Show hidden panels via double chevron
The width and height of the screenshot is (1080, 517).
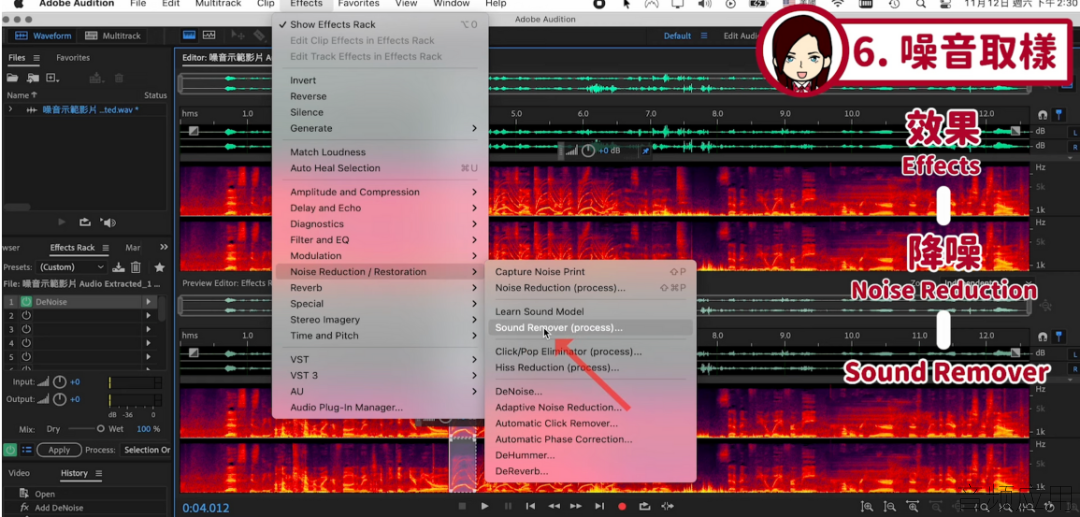coord(164,247)
